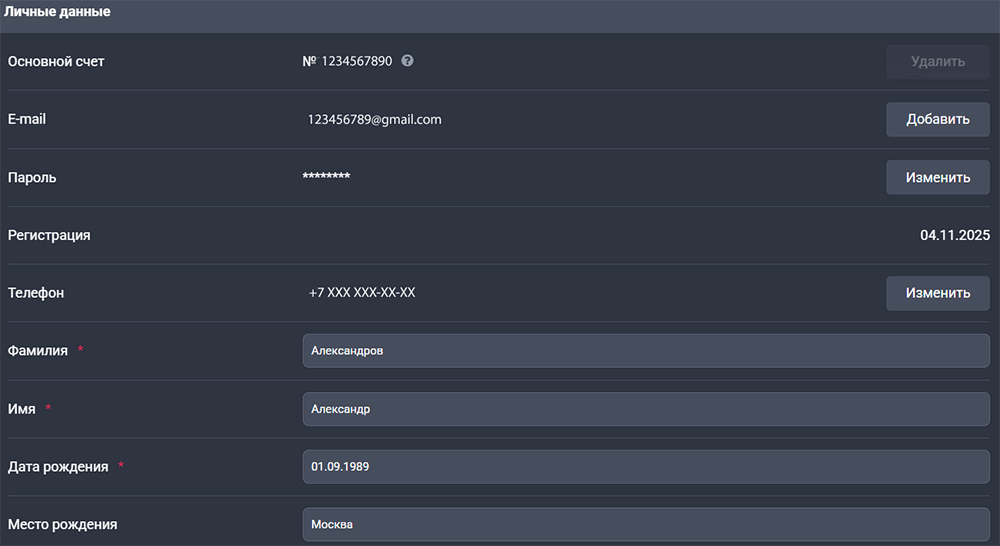
Task: Click the red asterisk next to Дата рождения
Action: tap(121, 466)
